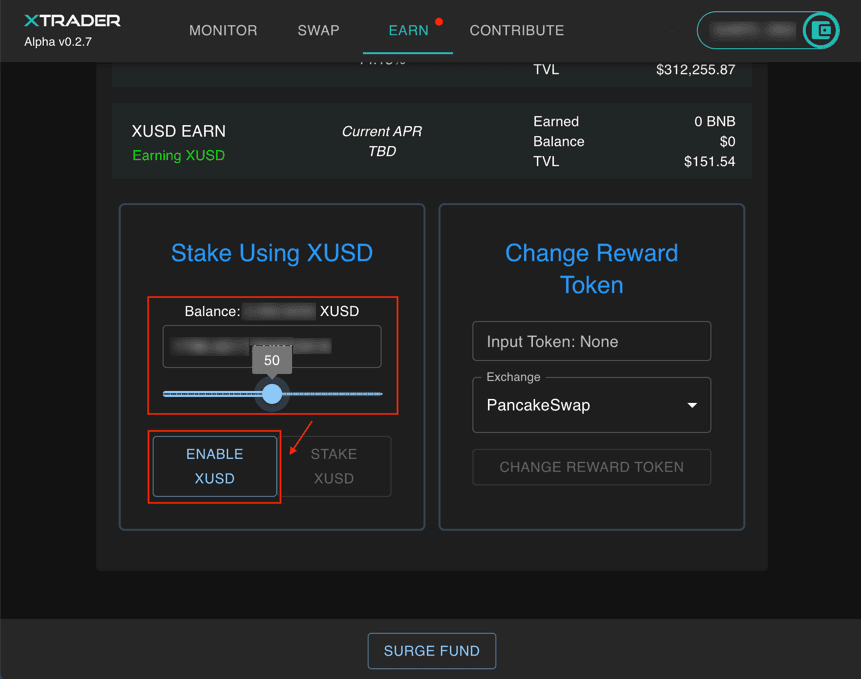Go to the CONTRIBUTE tab
This screenshot has height=679, width=861.
pos(517,30)
